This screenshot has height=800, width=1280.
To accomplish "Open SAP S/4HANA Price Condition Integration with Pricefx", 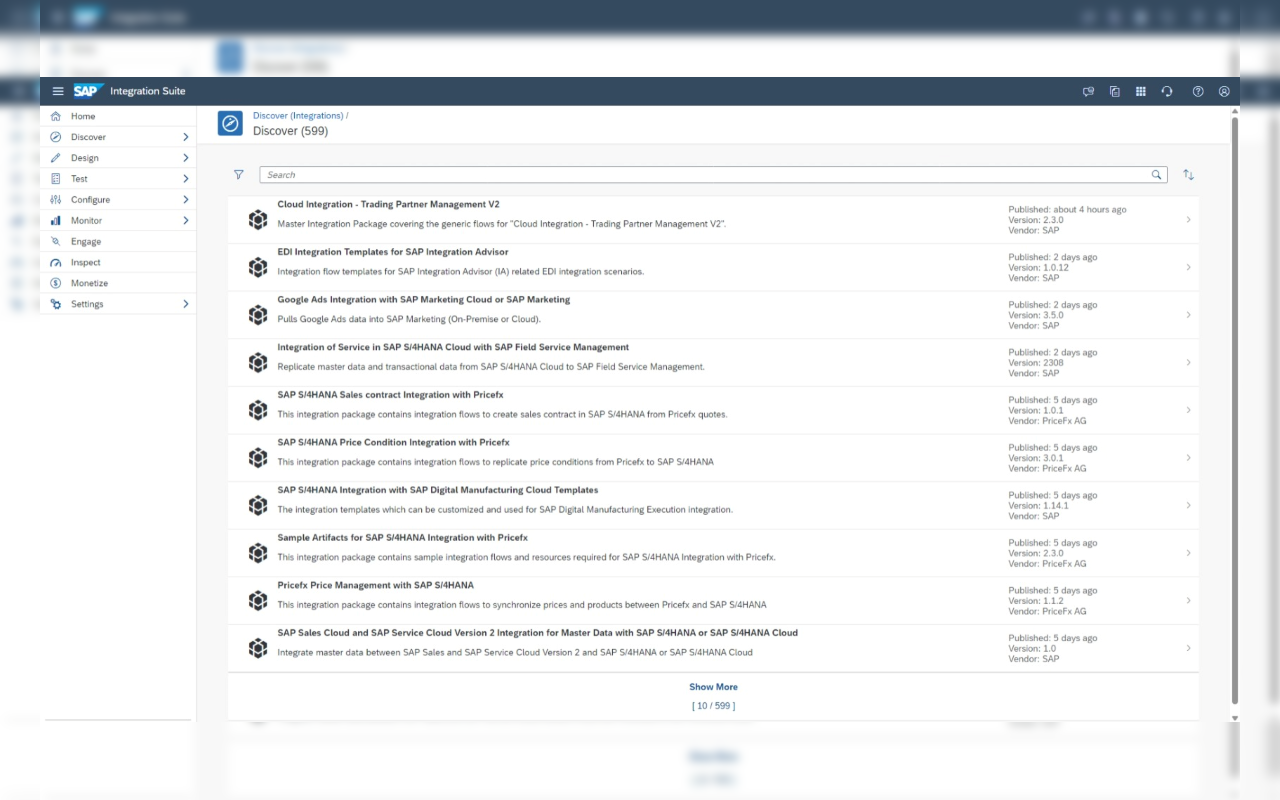I will [393, 442].
